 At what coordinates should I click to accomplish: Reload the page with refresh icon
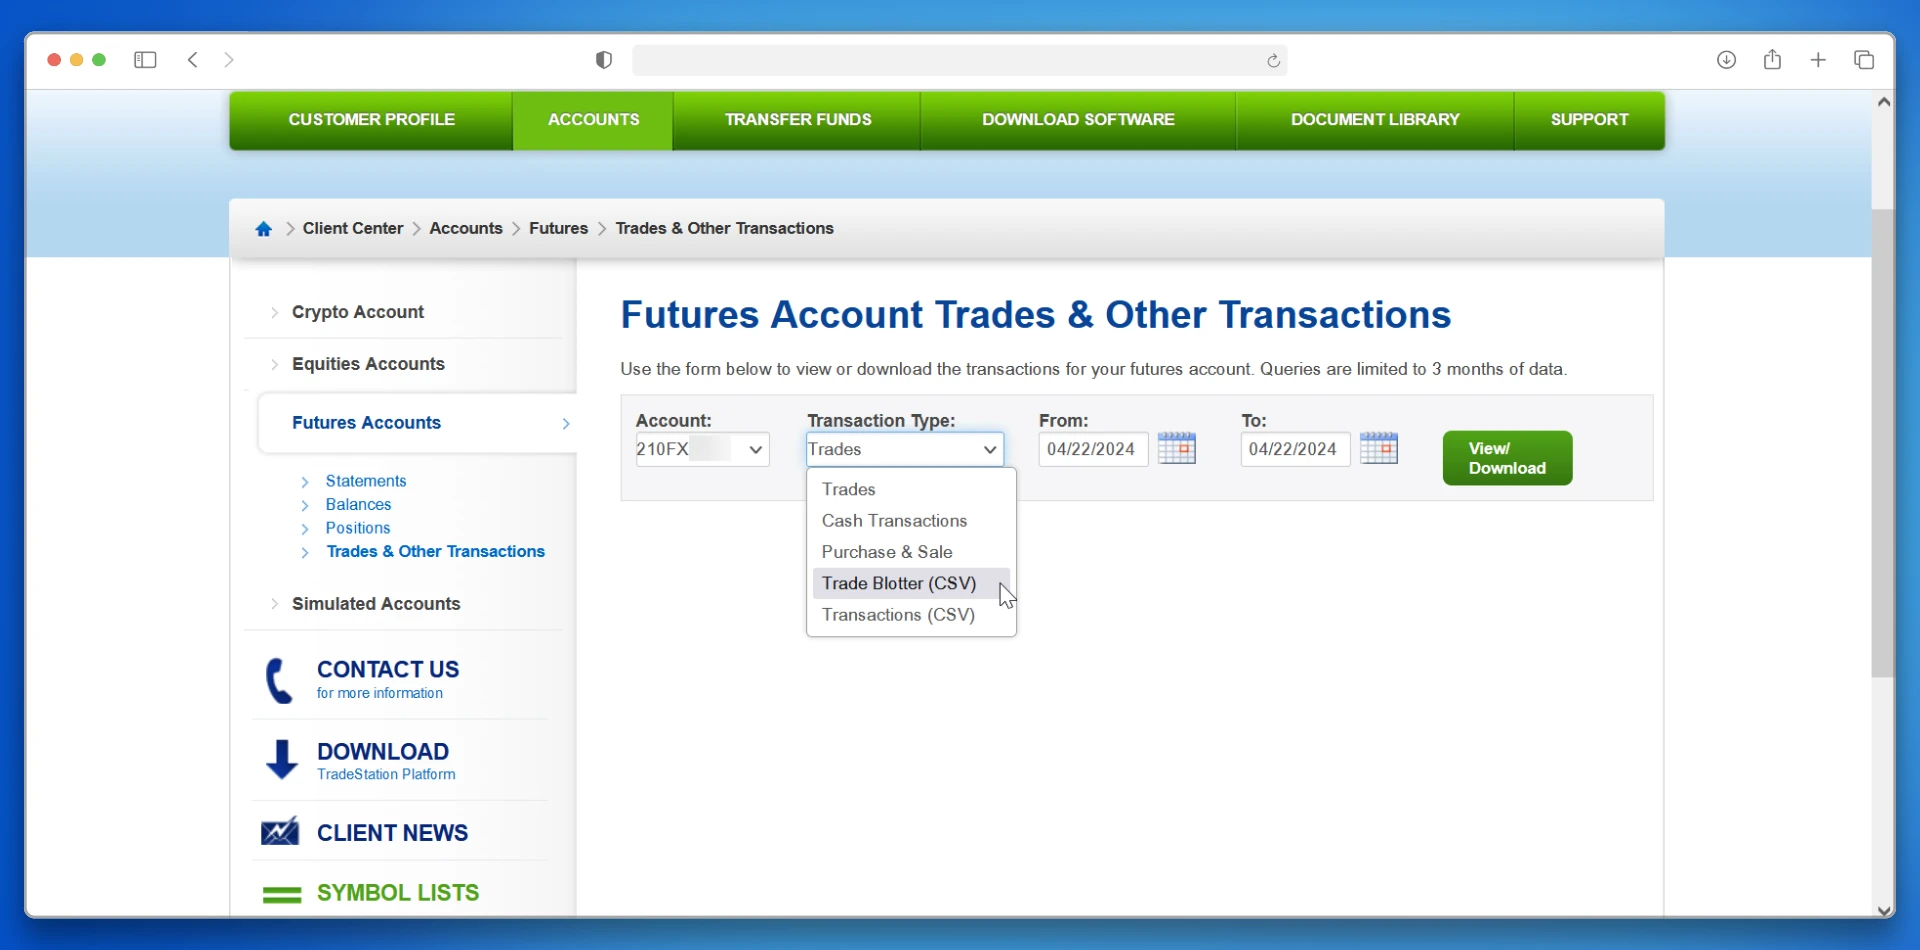[x=1273, y=61]
